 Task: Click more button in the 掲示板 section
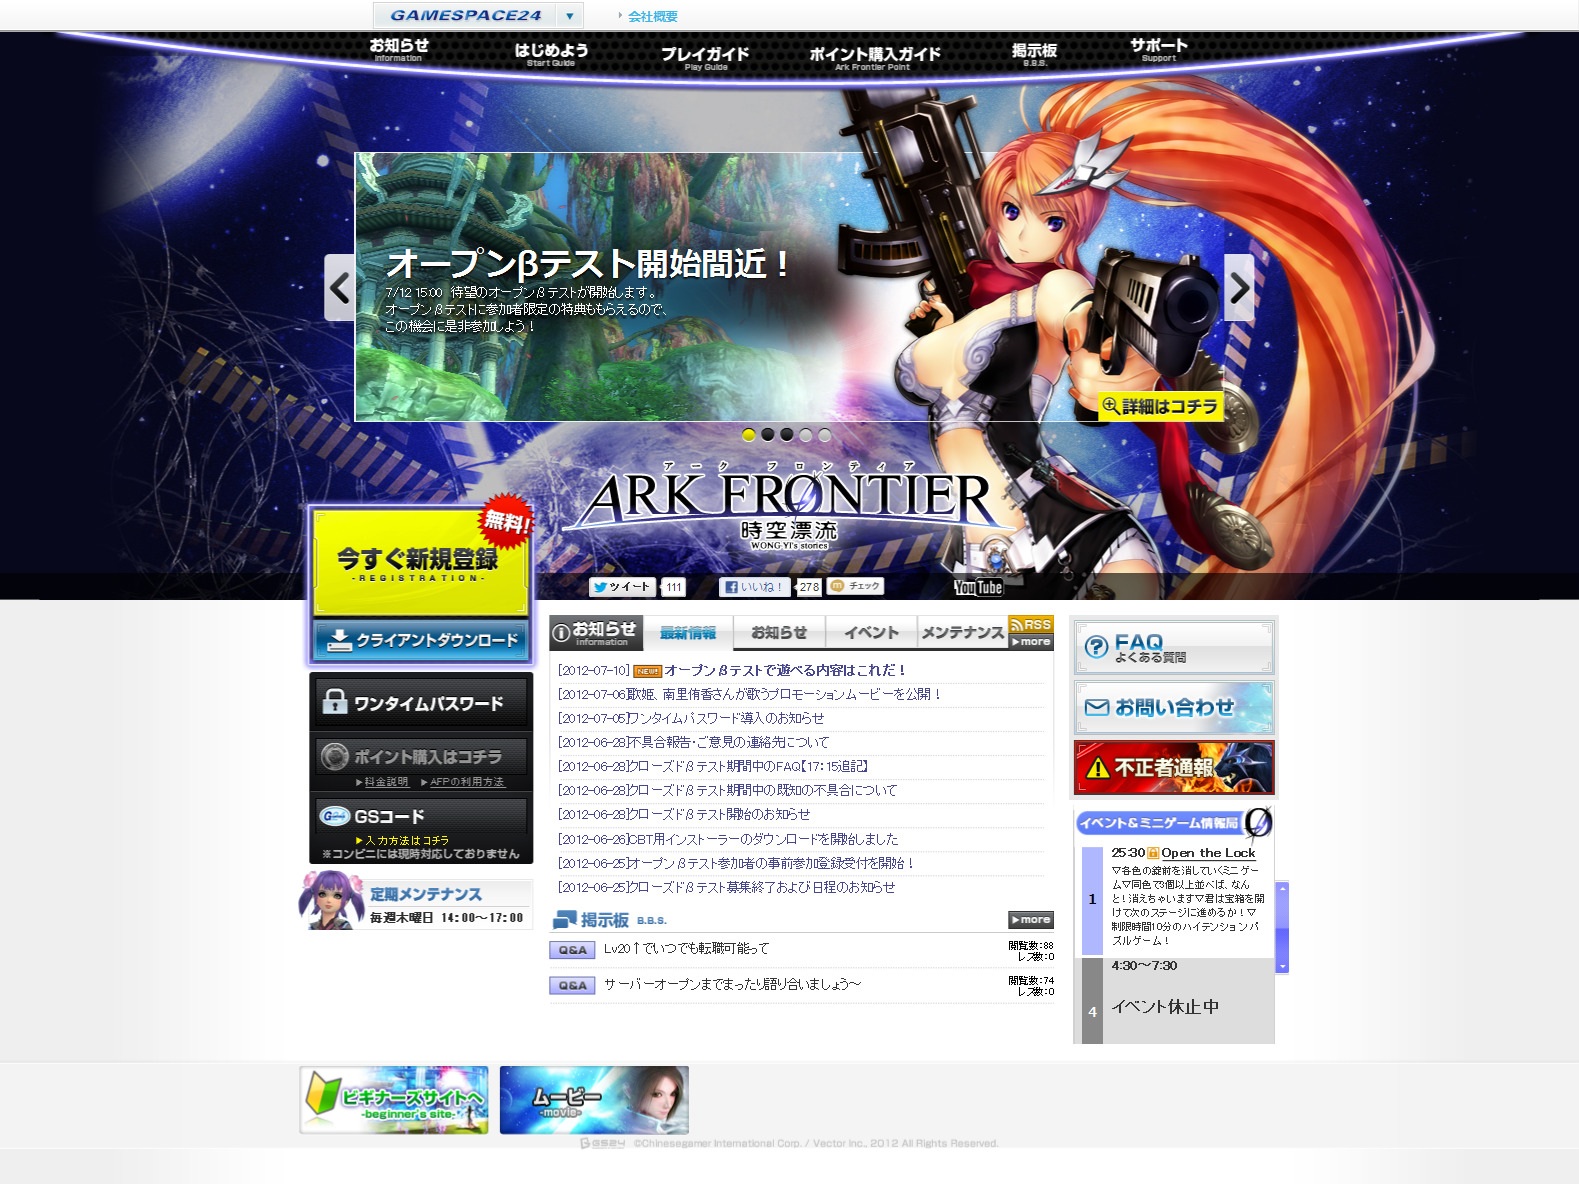(1031, 920)
